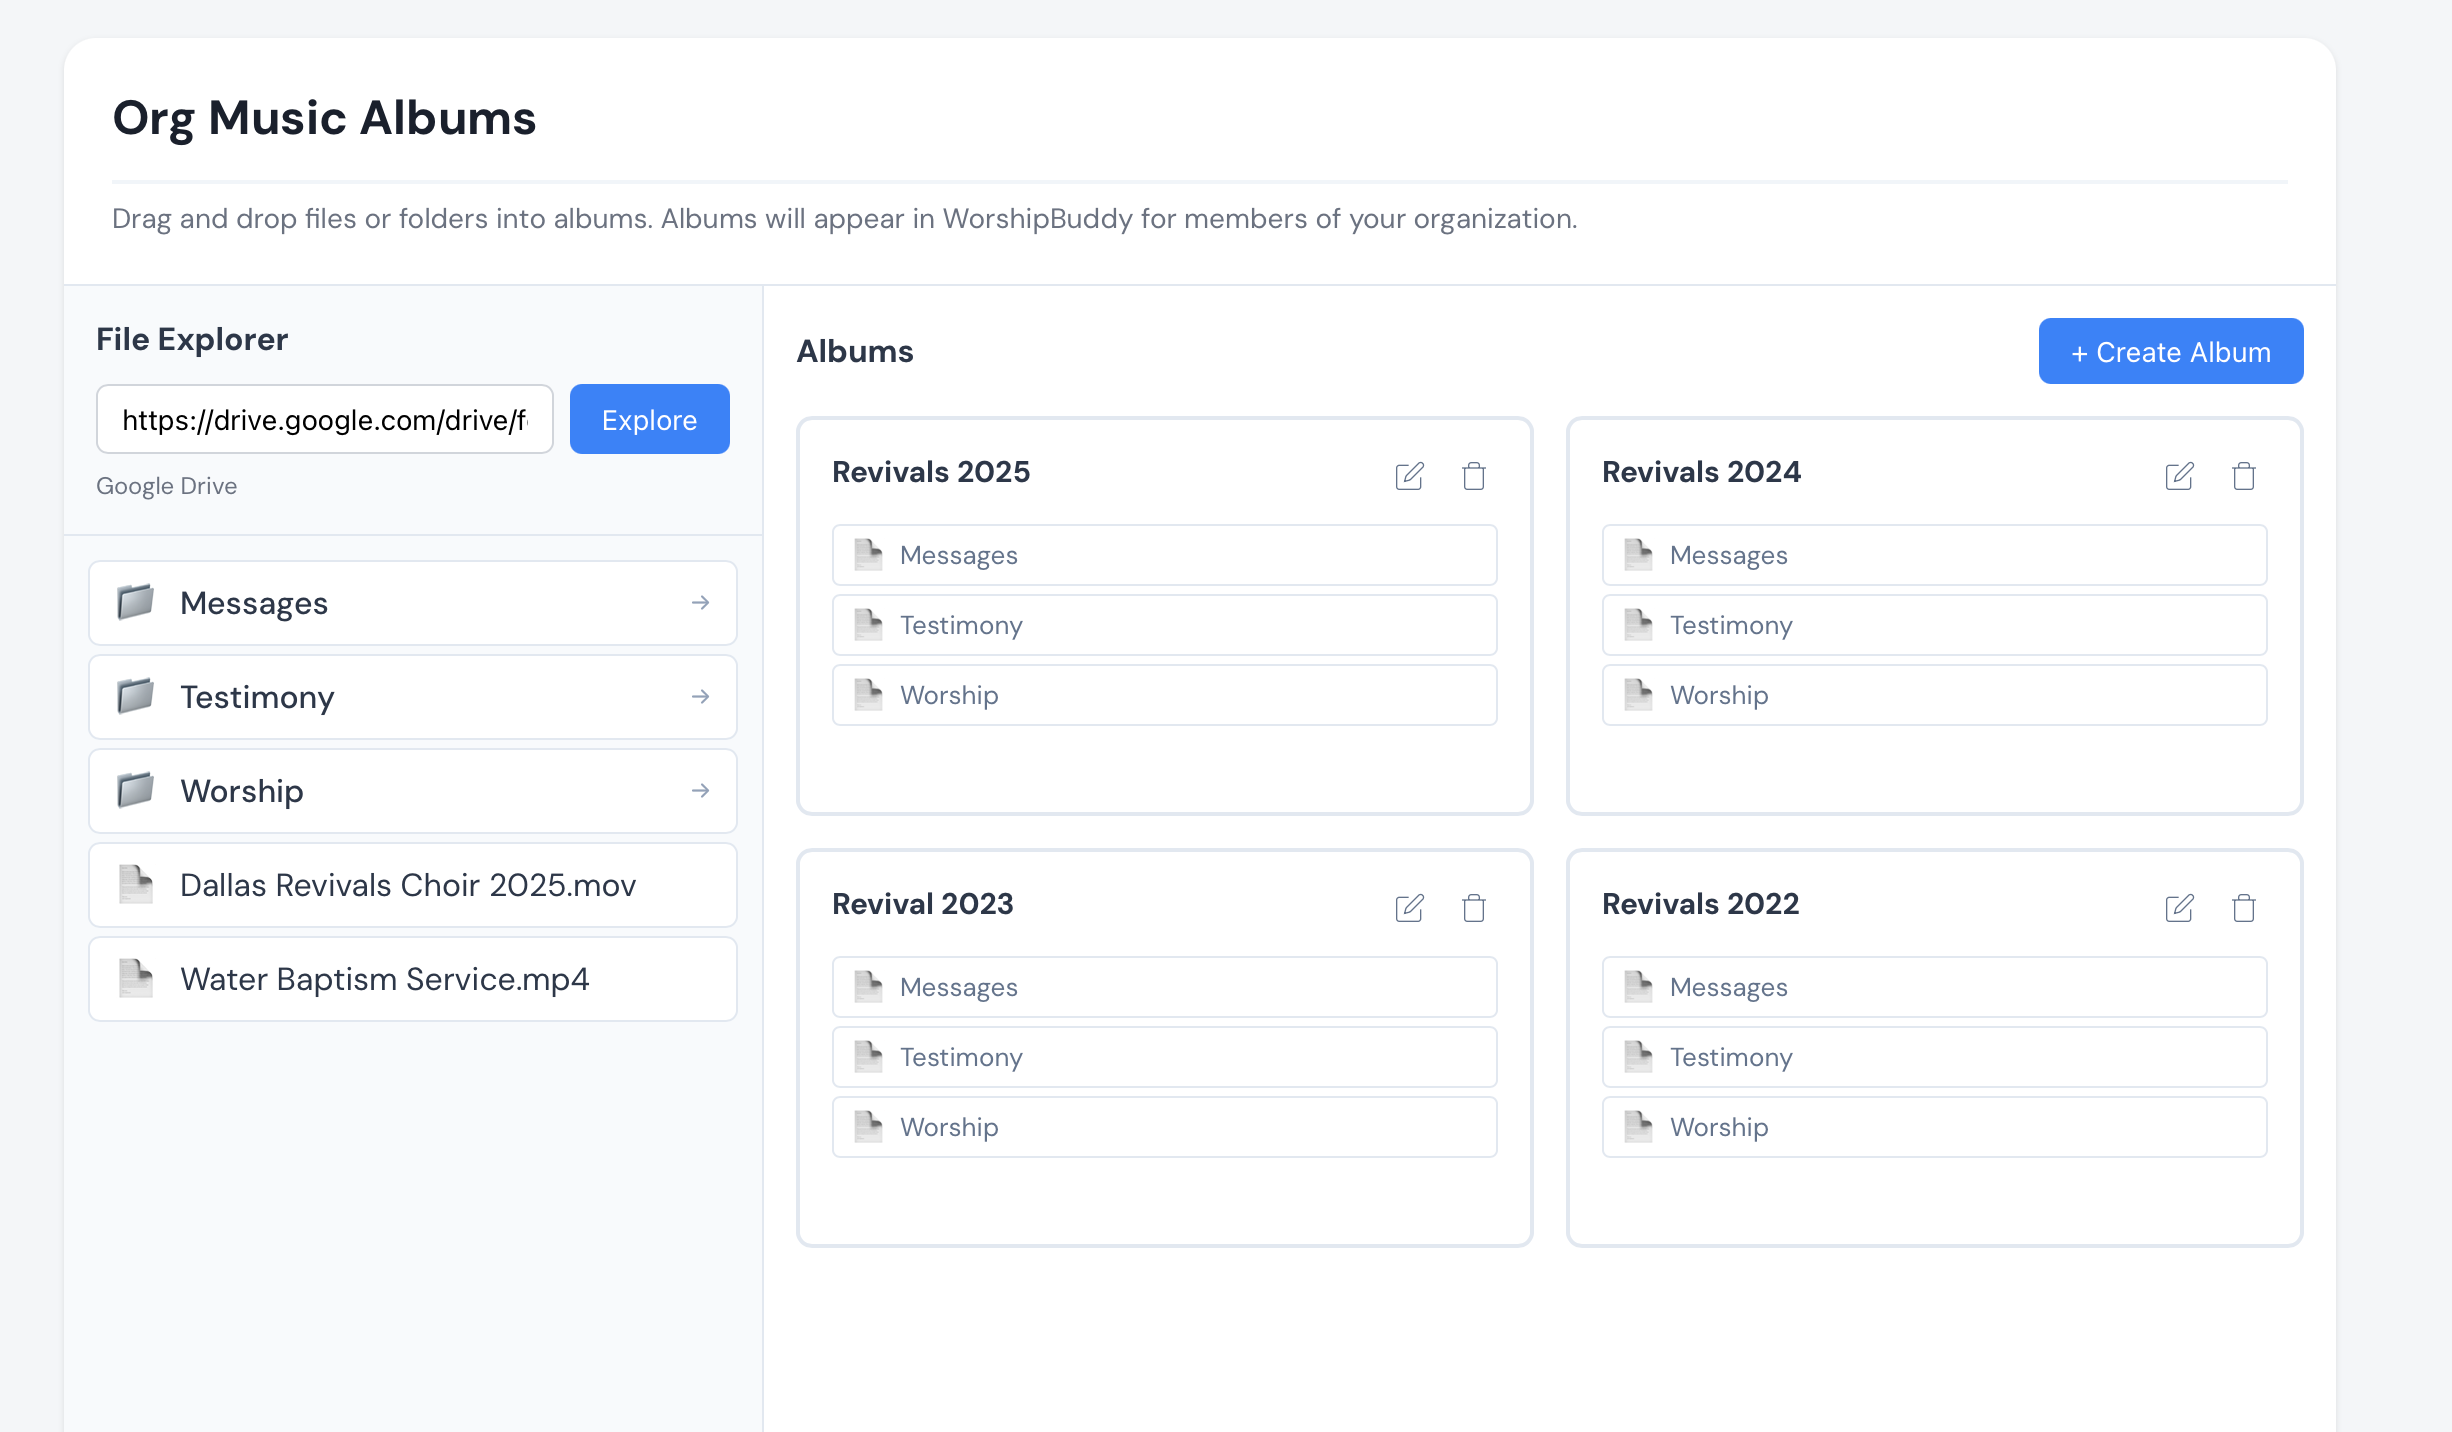Screen dimensions: 2452x1432
Task: Click the edit pencil icon on Revivals 2022
Action: 2179,909
